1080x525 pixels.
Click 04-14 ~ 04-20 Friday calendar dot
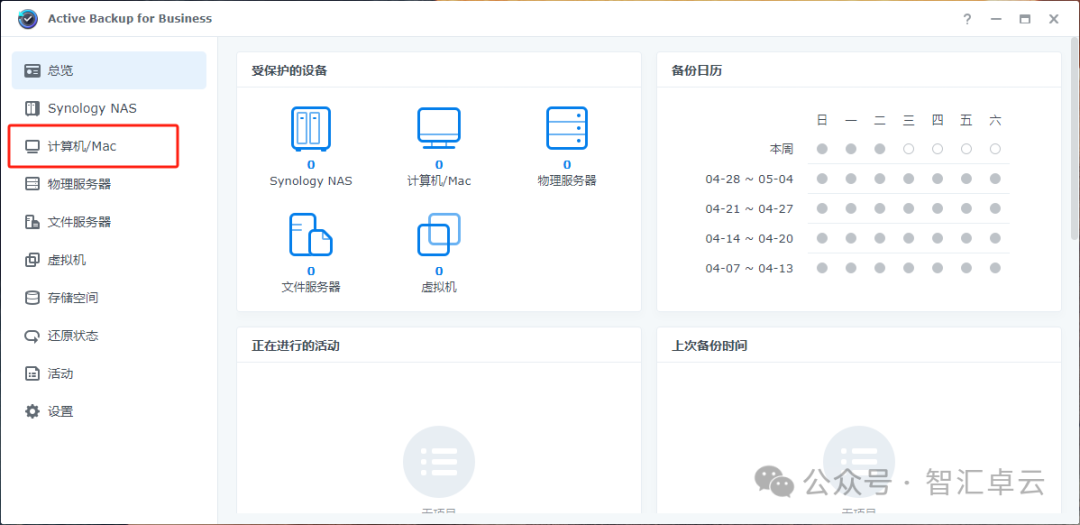[x=966, y=238]
